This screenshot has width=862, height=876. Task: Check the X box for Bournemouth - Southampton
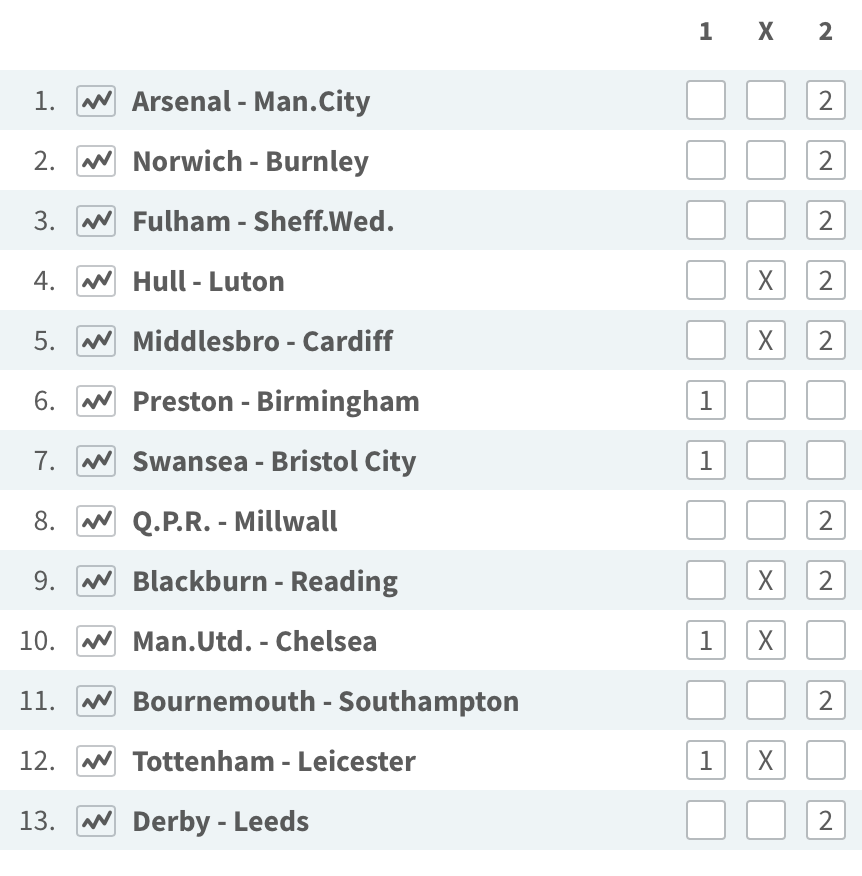(766, 701)
